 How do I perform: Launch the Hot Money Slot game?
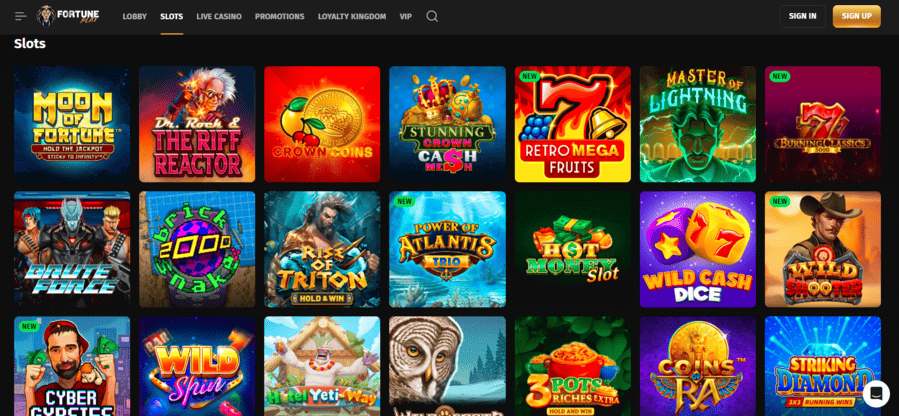[573, 249]
